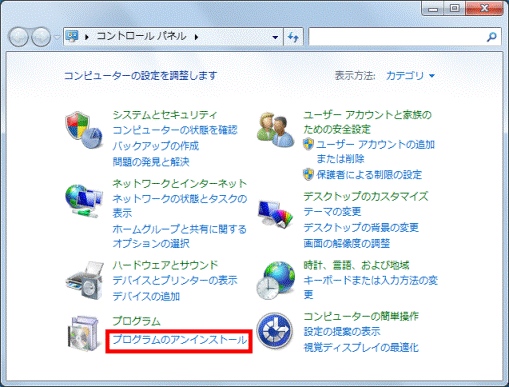Click 設定の提案の表示 link
509x387 pixels.
tap(342, 332)
